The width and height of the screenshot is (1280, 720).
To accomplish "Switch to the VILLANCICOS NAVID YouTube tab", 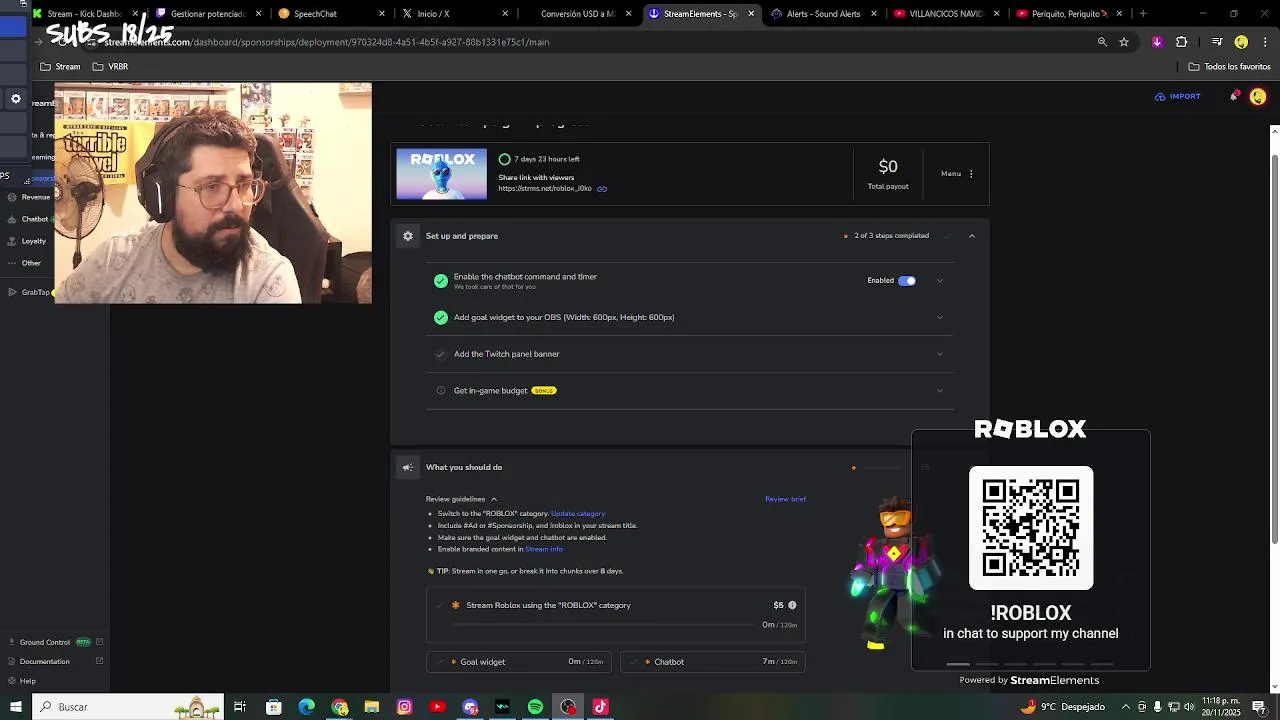I will (946, 14).
